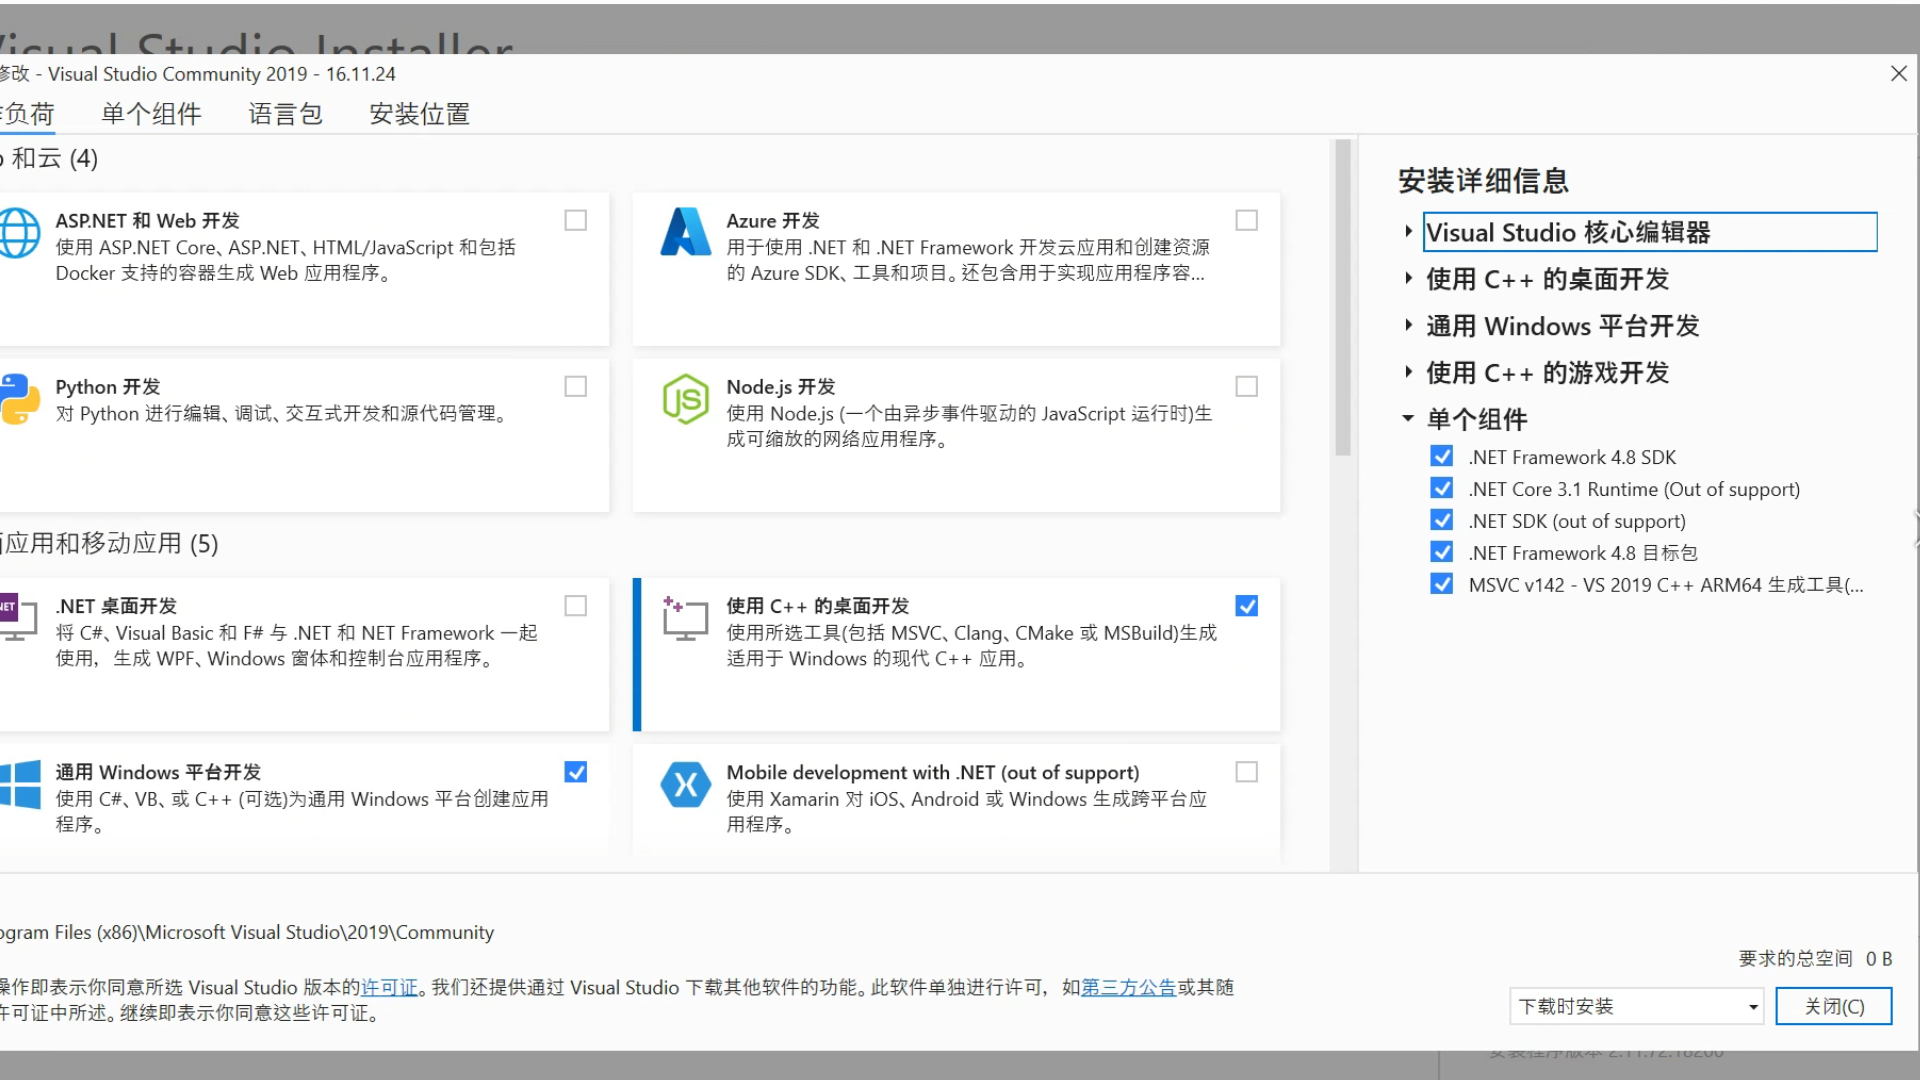1920x1080 pixels.
Task: Uncheck the 使用 C++ 的桌面开发 workload checkbox
Action: [1247, 606]
